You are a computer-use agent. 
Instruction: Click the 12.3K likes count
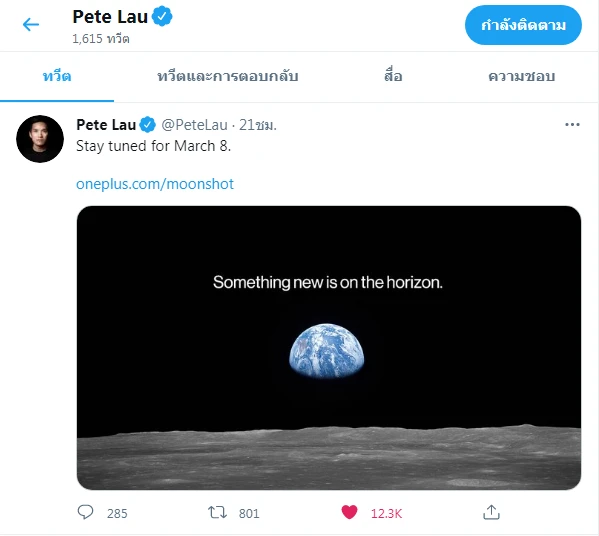(386, 513)
